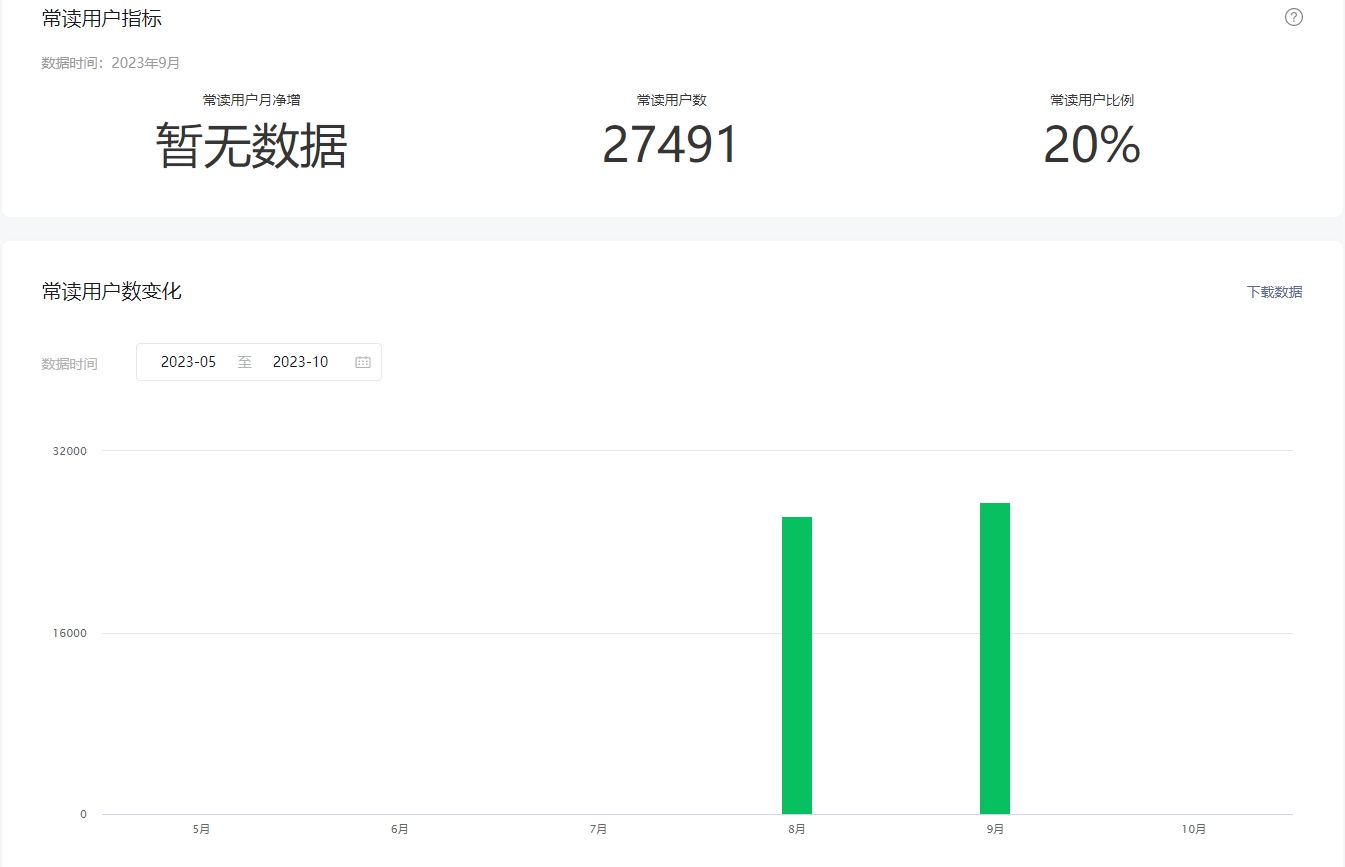Click the 常读用户月净增 metric label
The width and height of the screenshot is (1345, 867).
251,100
